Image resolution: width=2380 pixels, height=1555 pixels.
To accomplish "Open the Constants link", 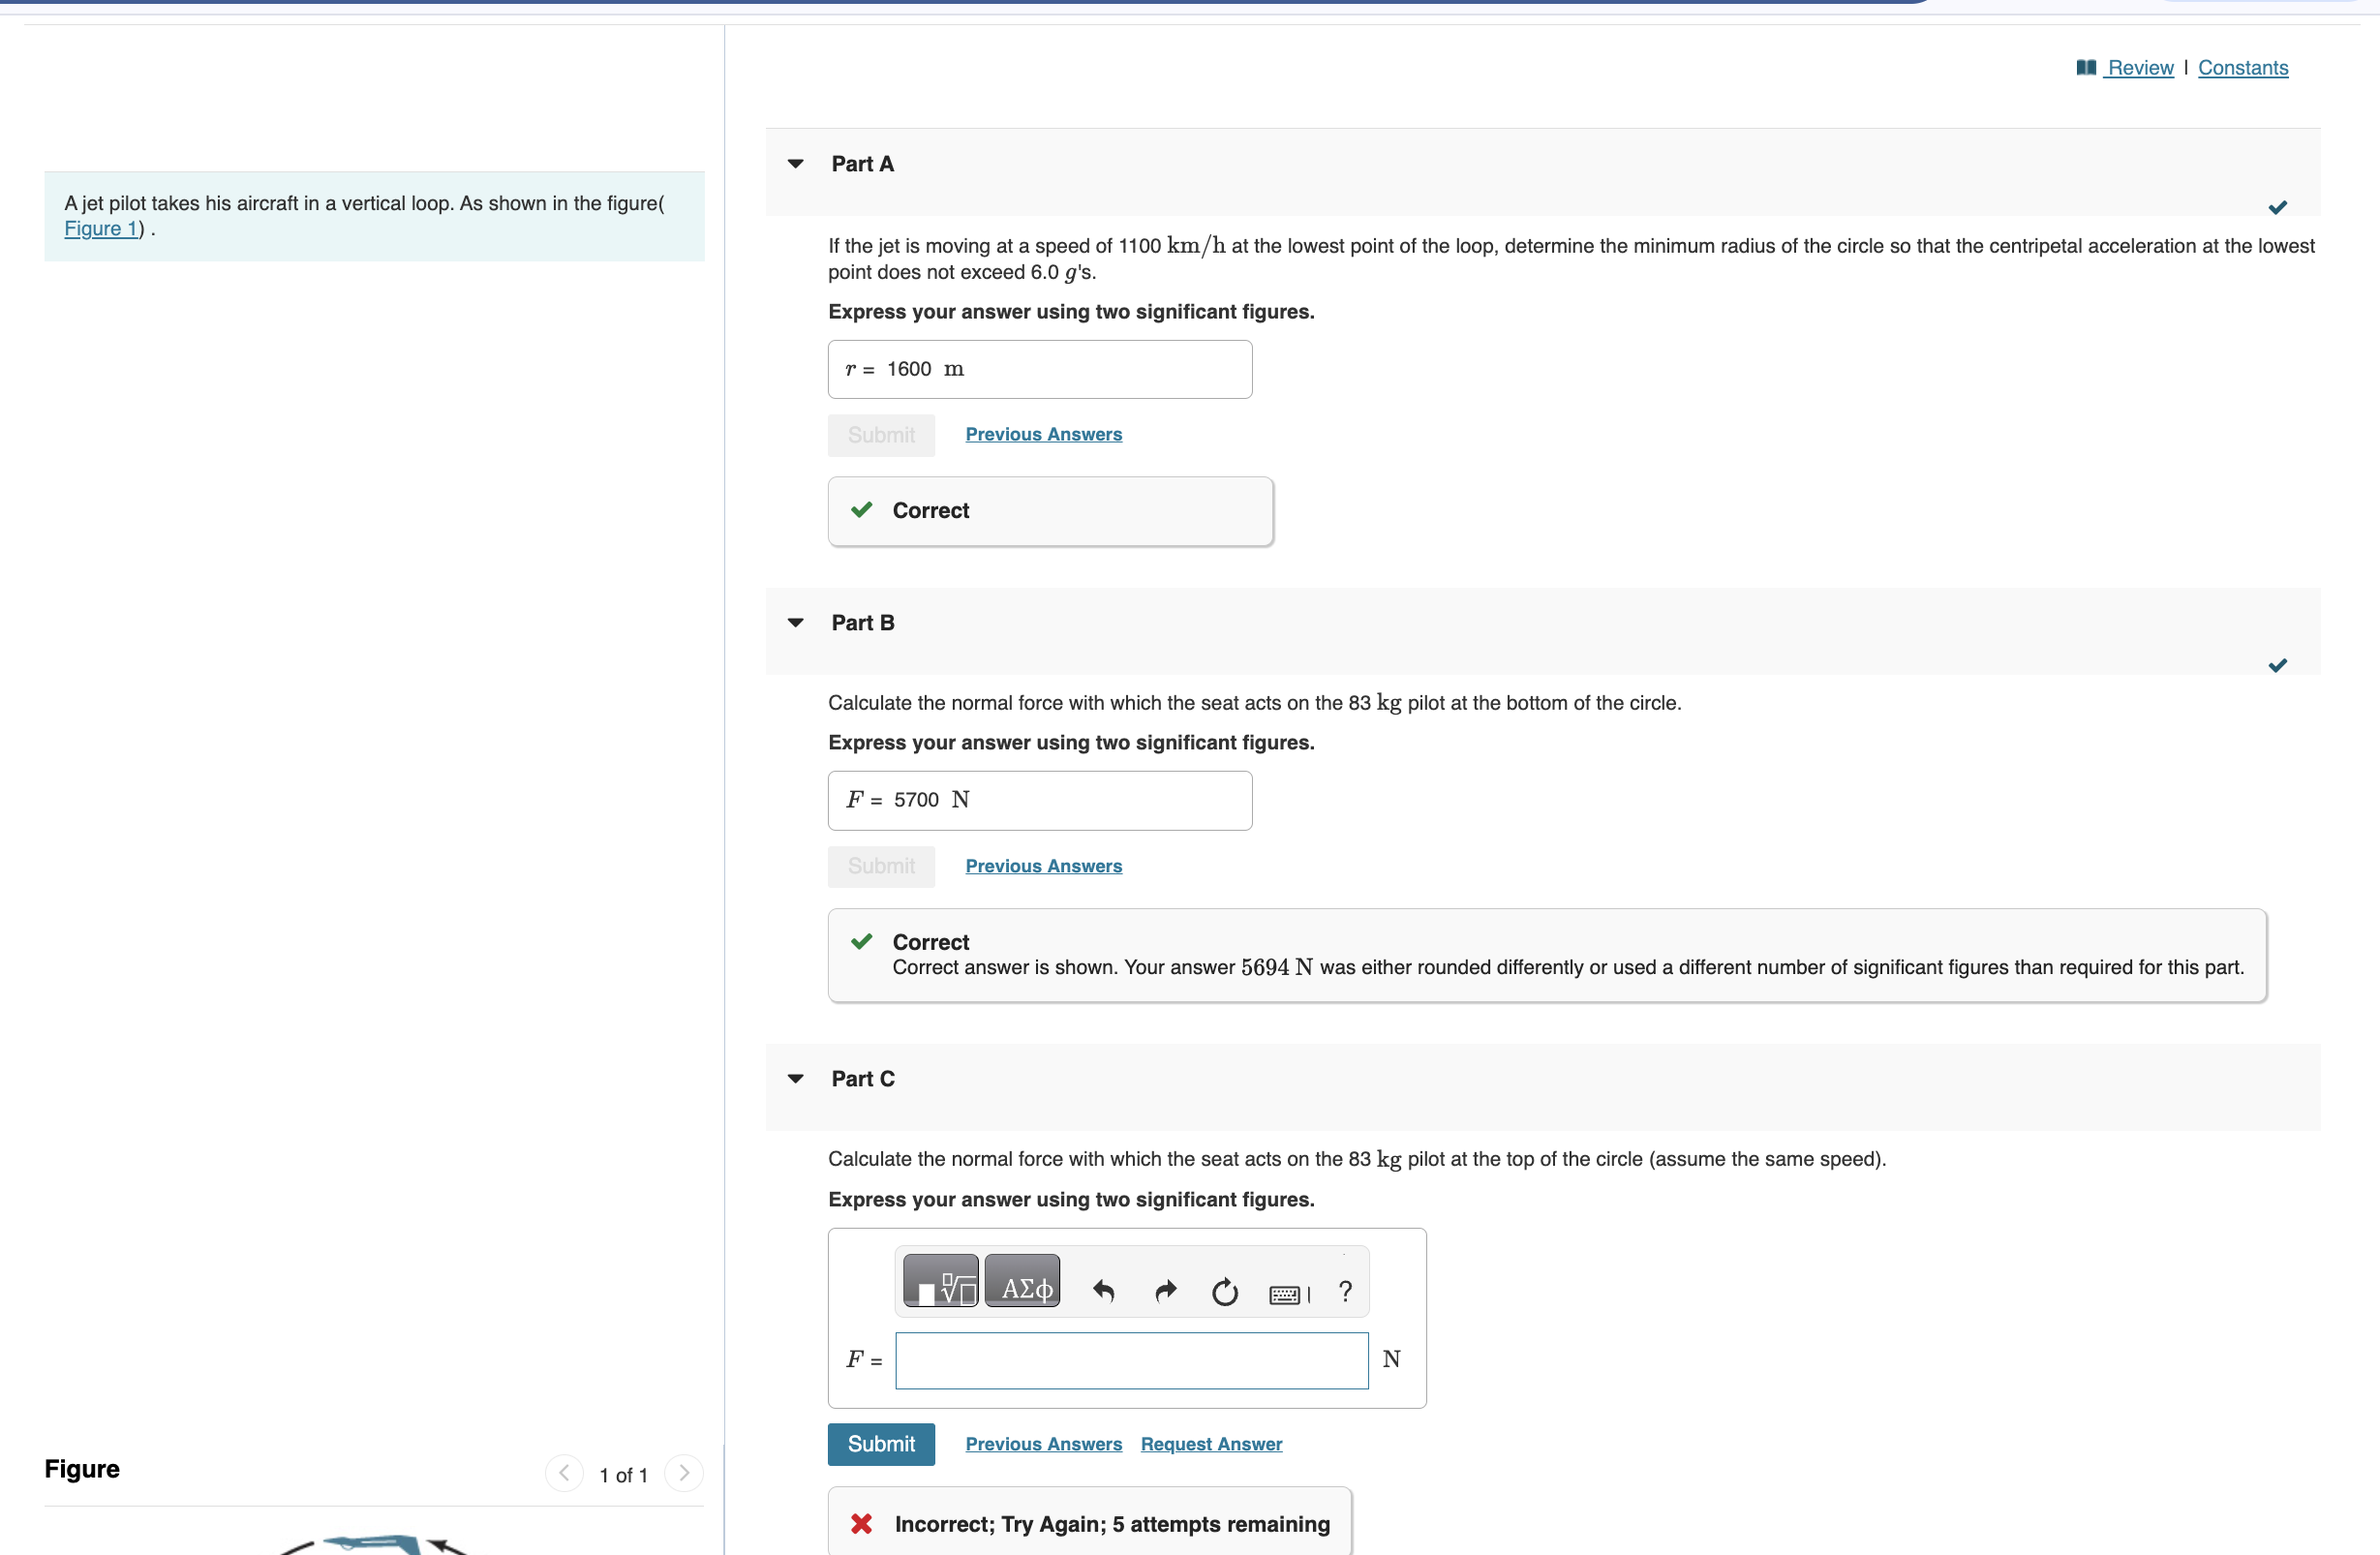I will pos(2243,68).
